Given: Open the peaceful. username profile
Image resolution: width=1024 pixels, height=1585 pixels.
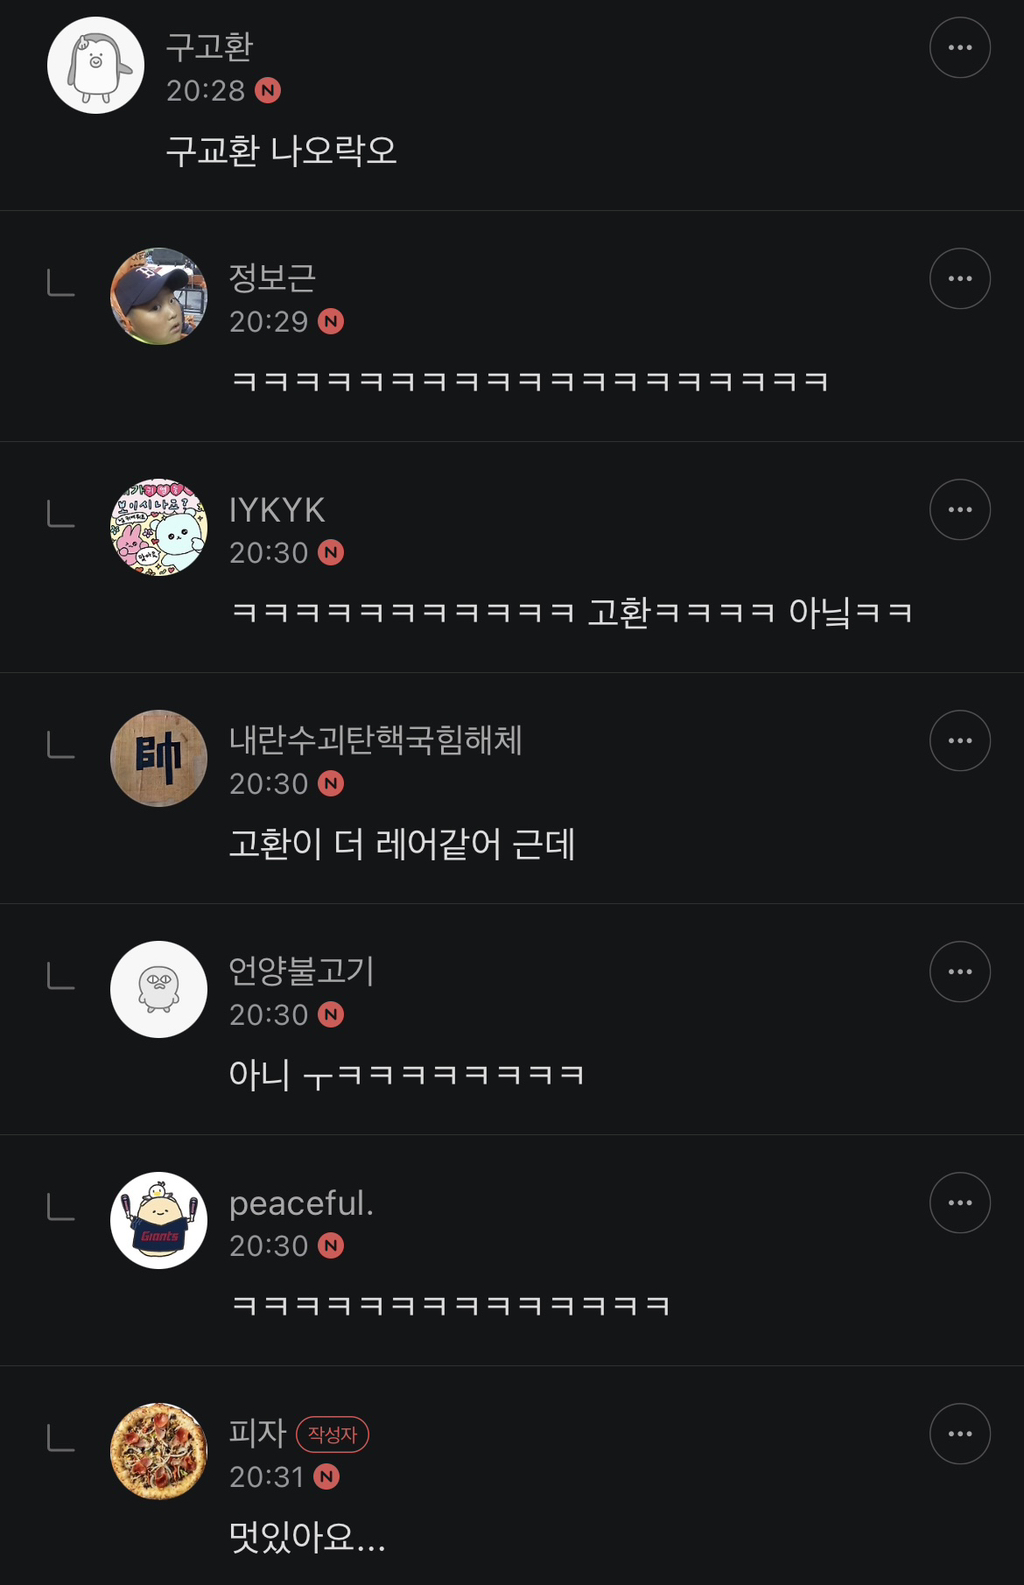Looking at the screenshot, I should (x=301, y=1203).
